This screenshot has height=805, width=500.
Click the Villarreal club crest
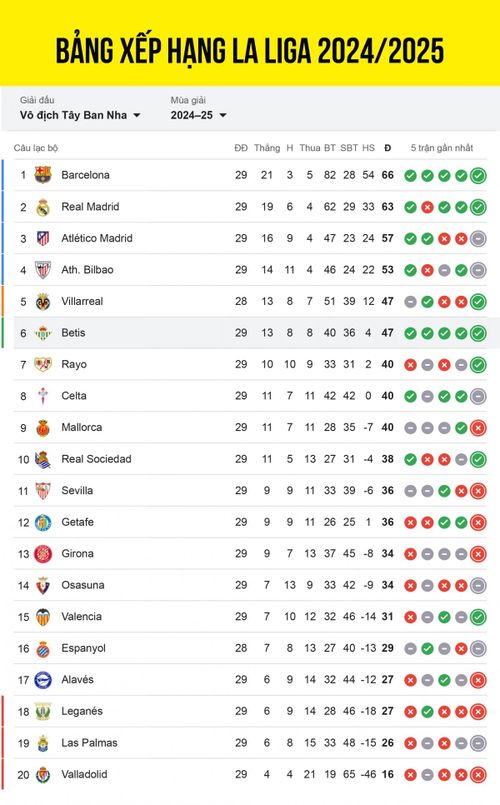(x=43, y=301)
